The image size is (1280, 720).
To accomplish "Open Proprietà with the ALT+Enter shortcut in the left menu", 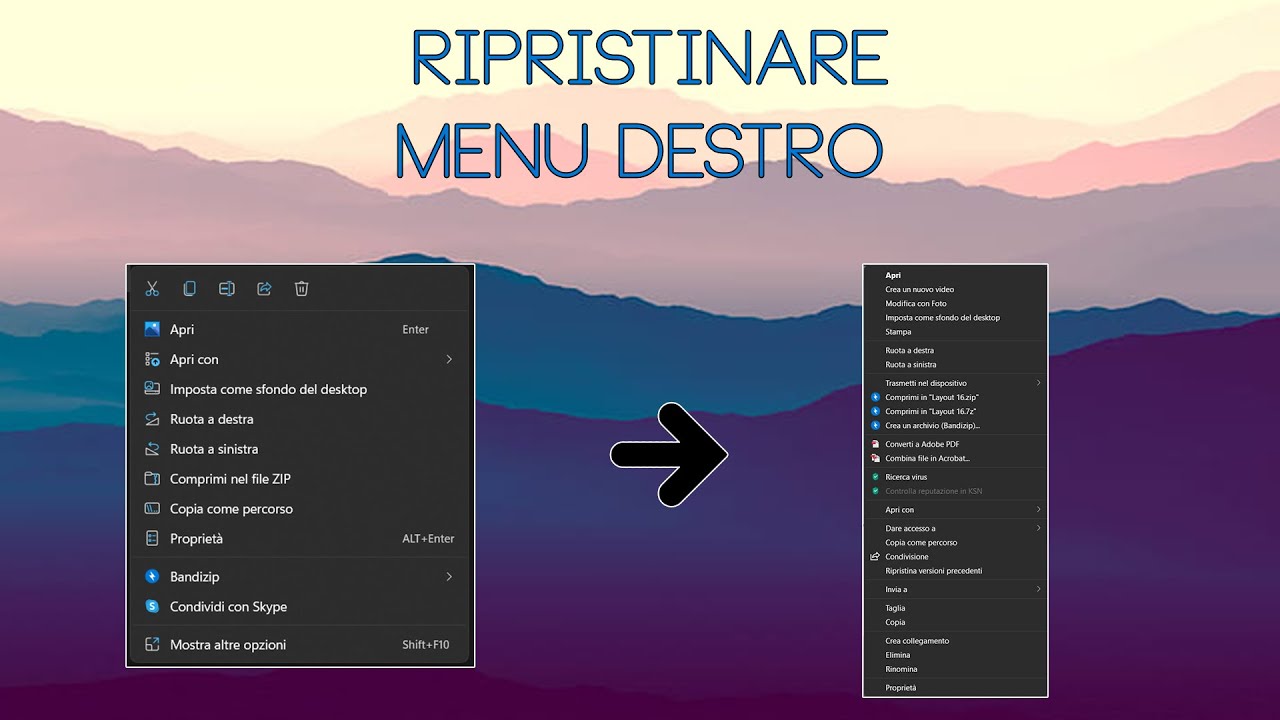I will [x=300, y=539].
